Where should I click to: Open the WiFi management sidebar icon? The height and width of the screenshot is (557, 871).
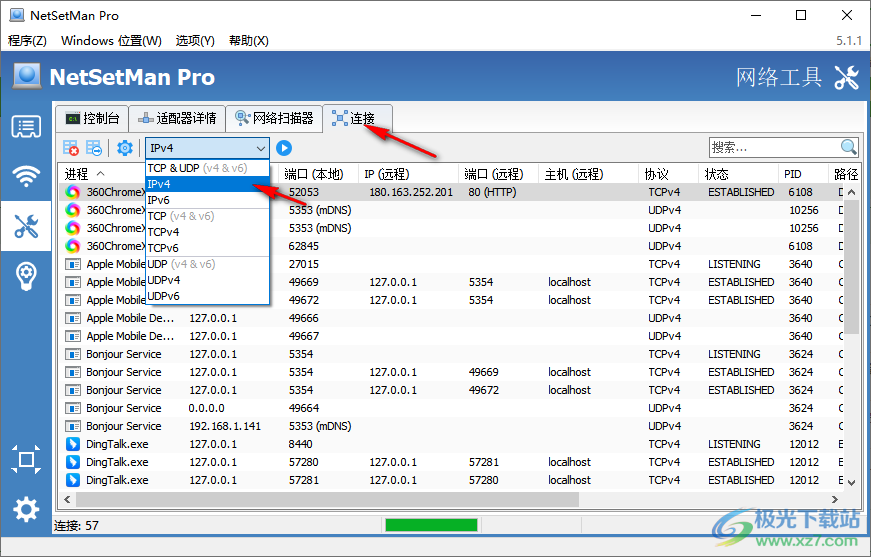coord(26,176)
